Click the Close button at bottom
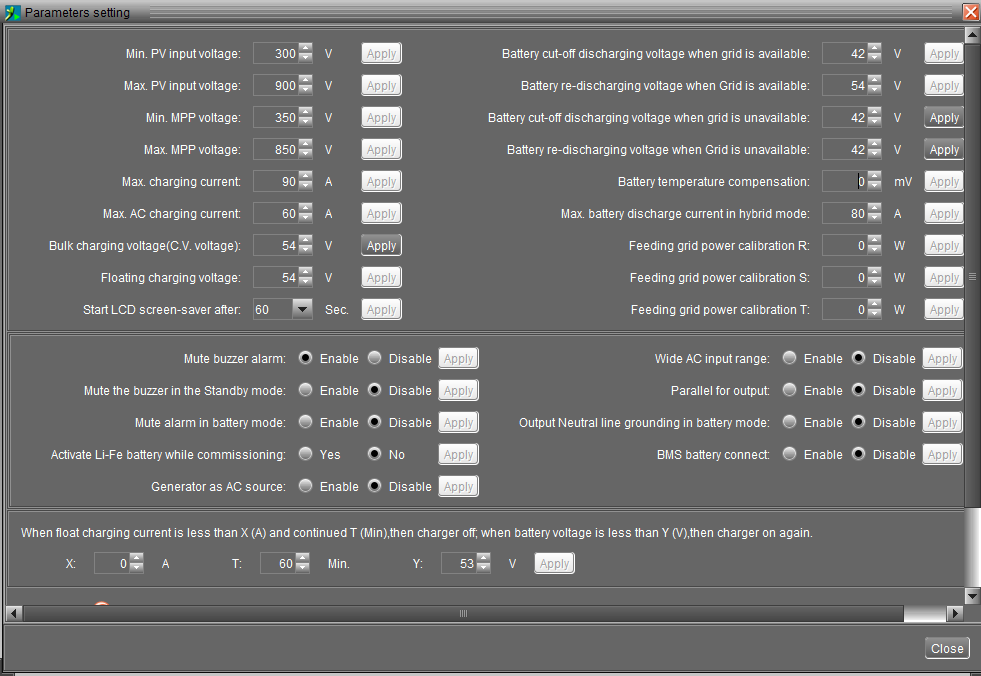 (x=947, y=648)
